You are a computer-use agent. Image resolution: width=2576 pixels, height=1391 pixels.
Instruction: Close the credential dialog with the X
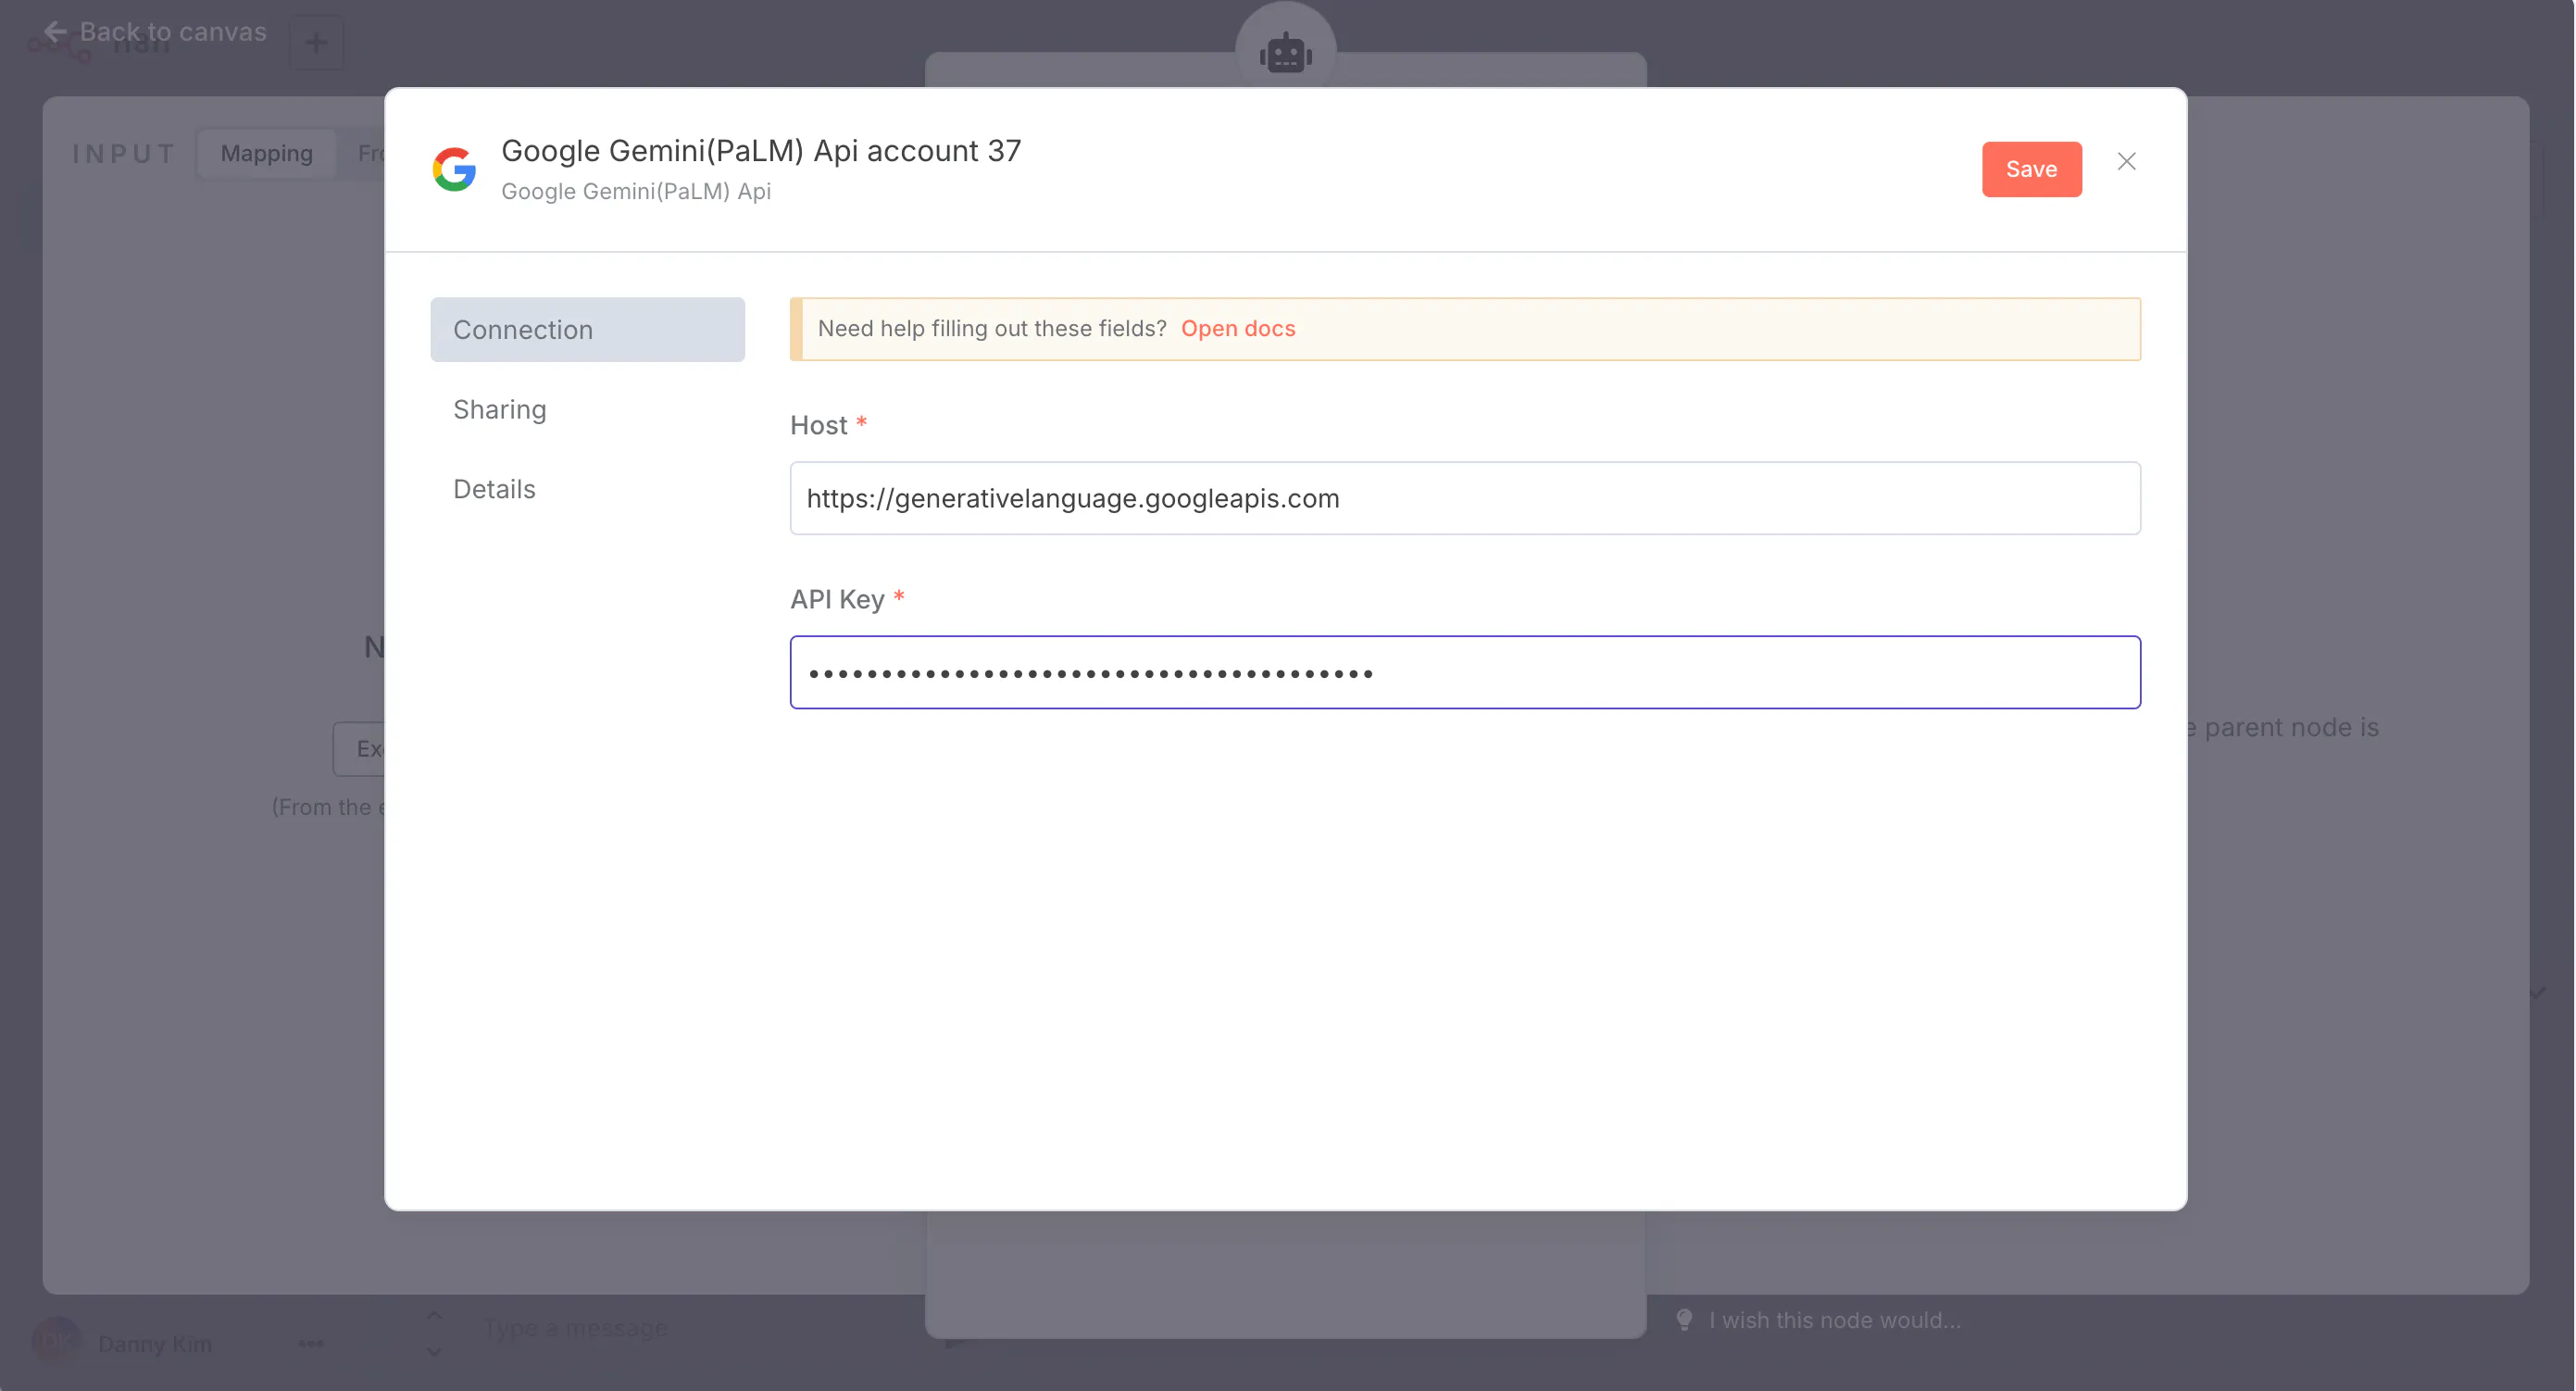point(2126,162)
